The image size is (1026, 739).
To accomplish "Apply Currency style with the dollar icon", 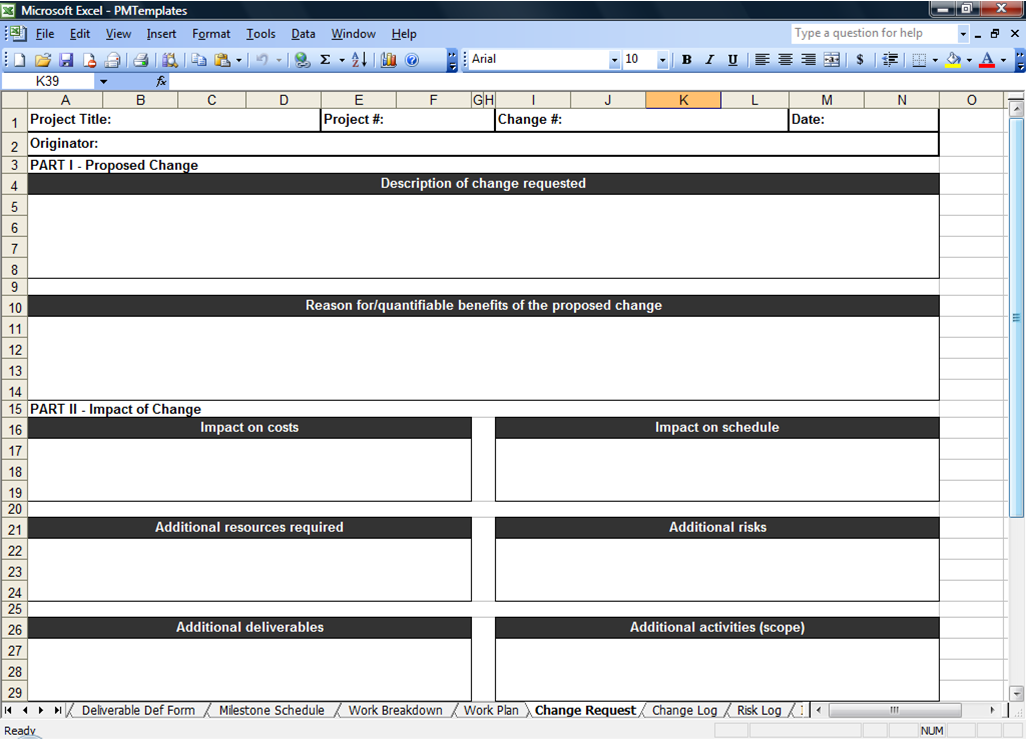I will click(860, 60).
